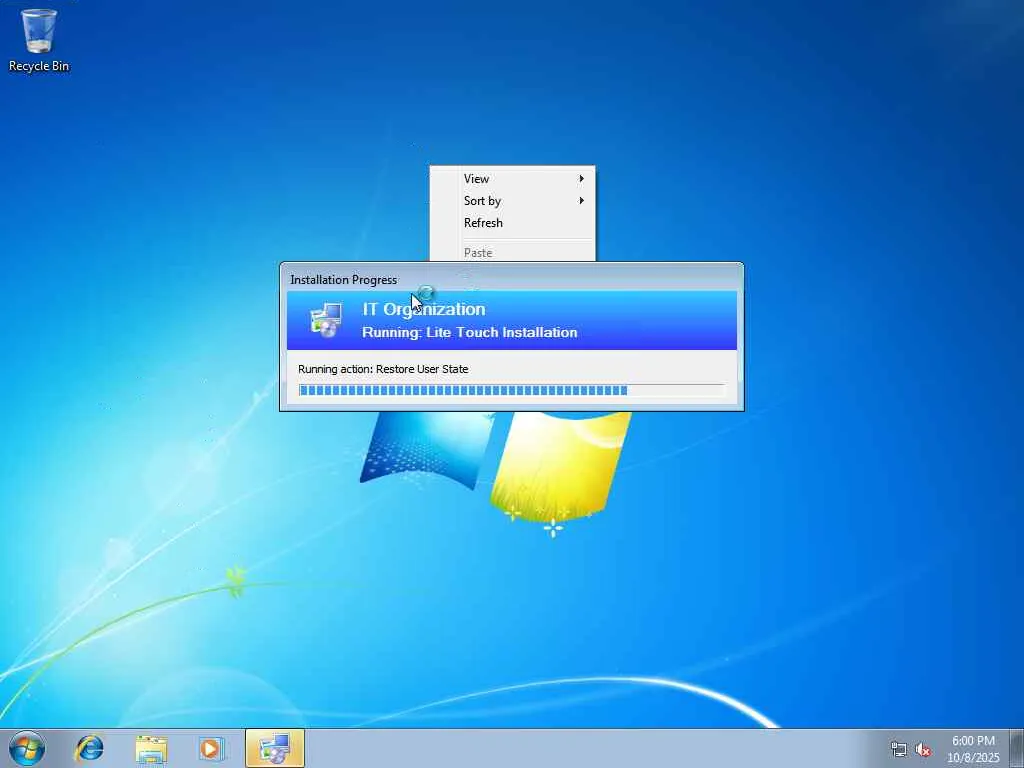Click the network status tray icon
Image resolution: width=1024 pixels, height=768 pixels.
click(899, 749)
